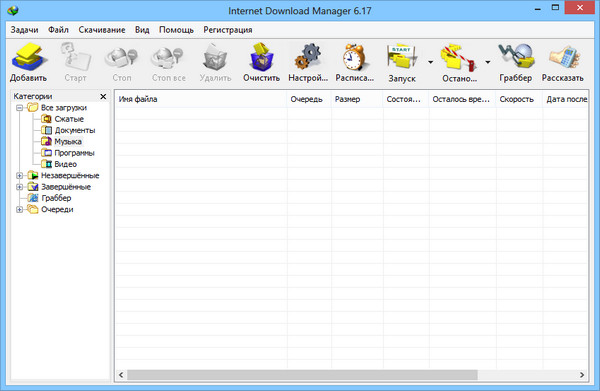600x391 pixels.
Task: Click the Добавить (Add URL) toolbar icon
Action: coord(29,57)
